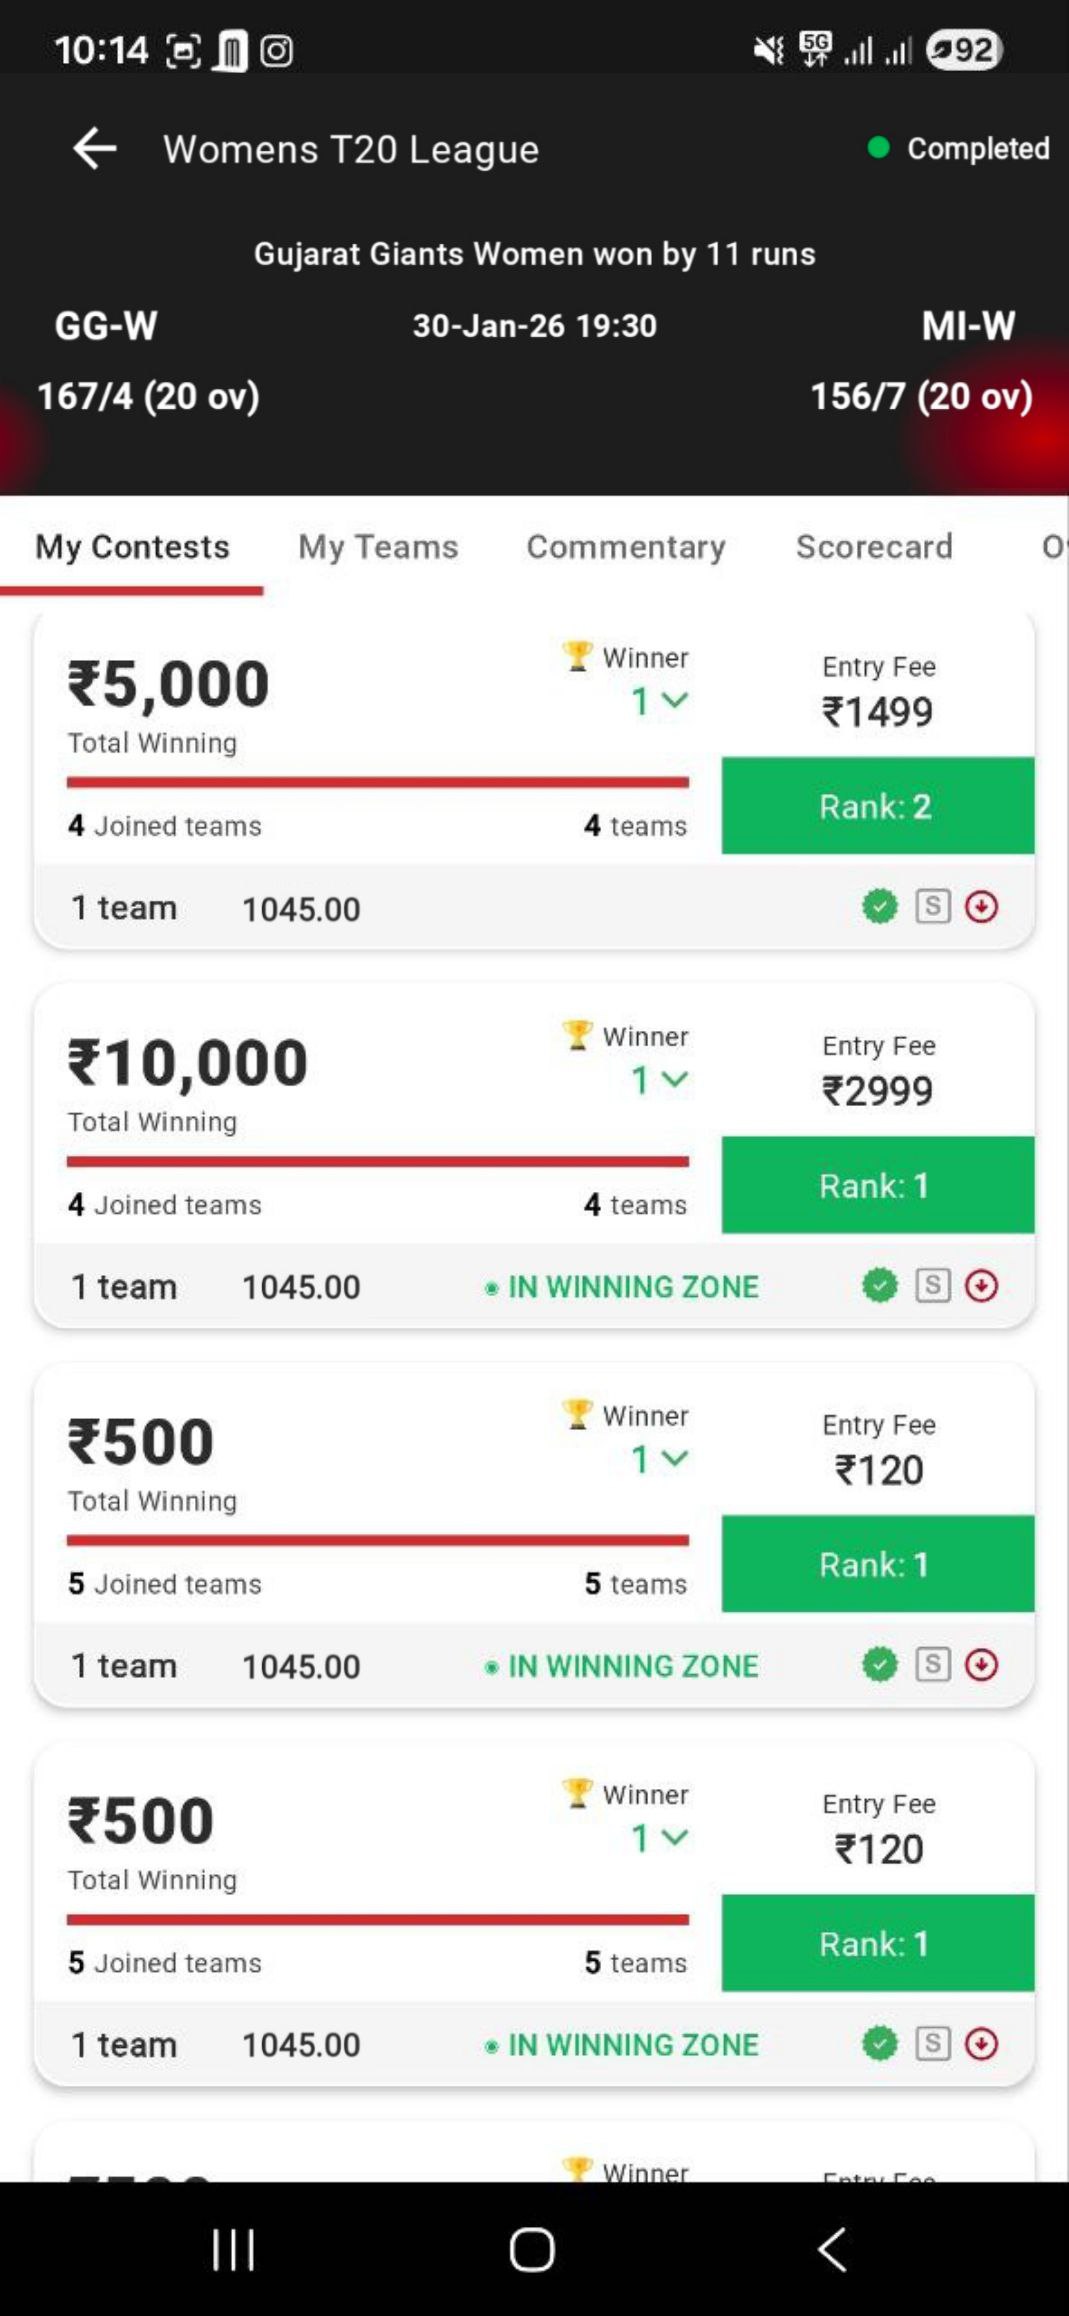The image size is (1069, 2316).
Task: Switch to the My Teams tab
Action: (378, 547)
